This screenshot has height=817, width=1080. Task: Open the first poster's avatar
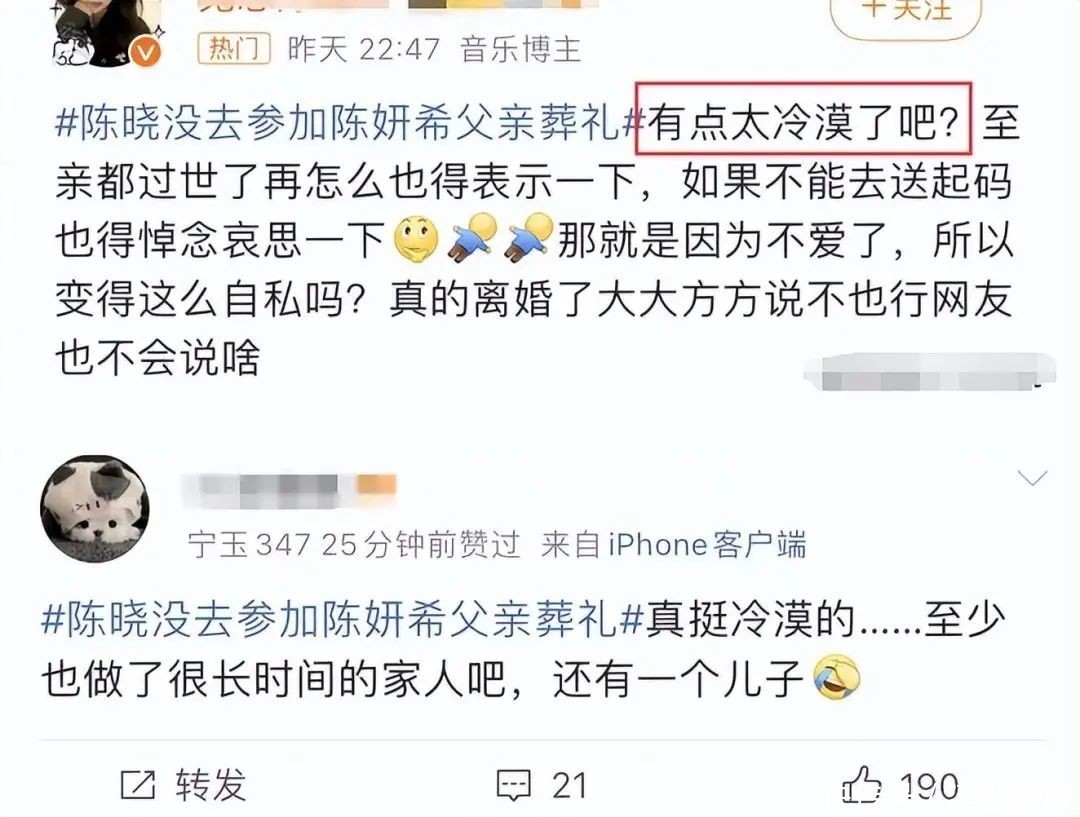click(x=101, y=31)
